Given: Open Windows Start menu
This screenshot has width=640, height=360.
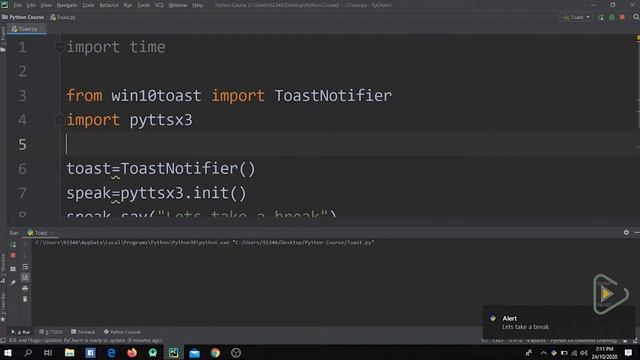Looking at the screenshot, I should point(8,353).
